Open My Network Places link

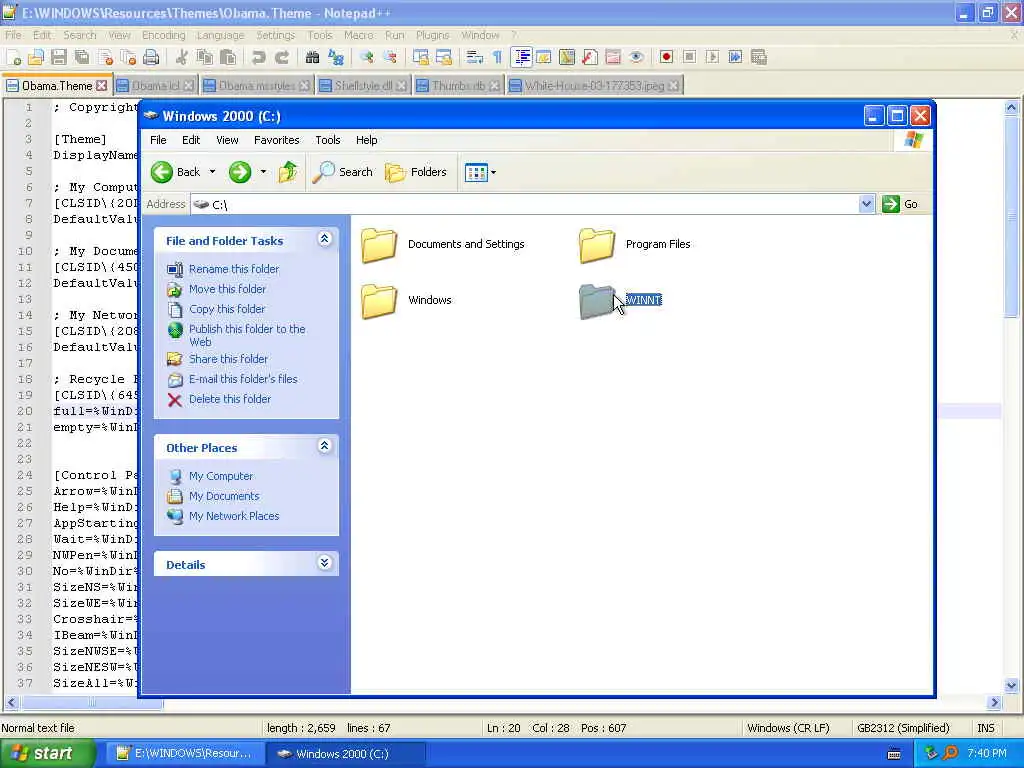coord(234,516)
